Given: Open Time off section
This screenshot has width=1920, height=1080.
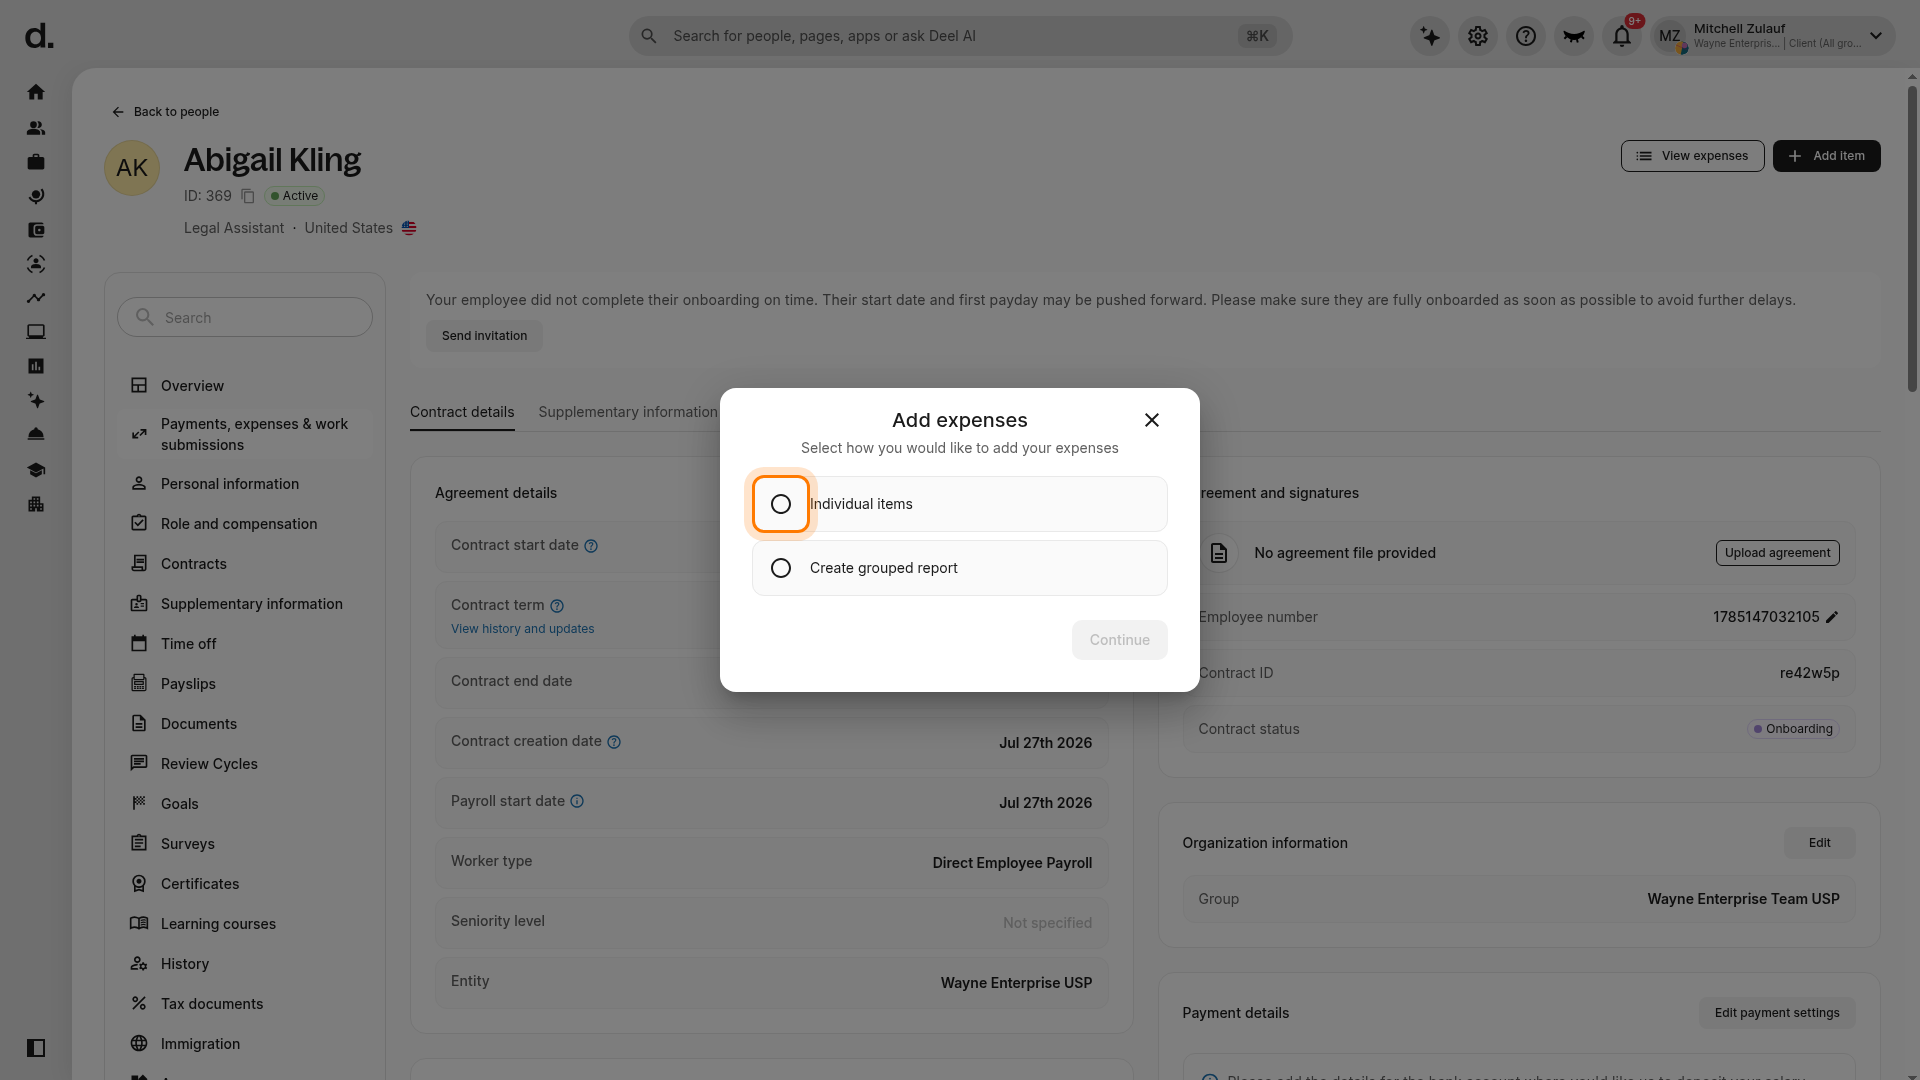Looking at the screenshot, I should click(x=245, y=644).
